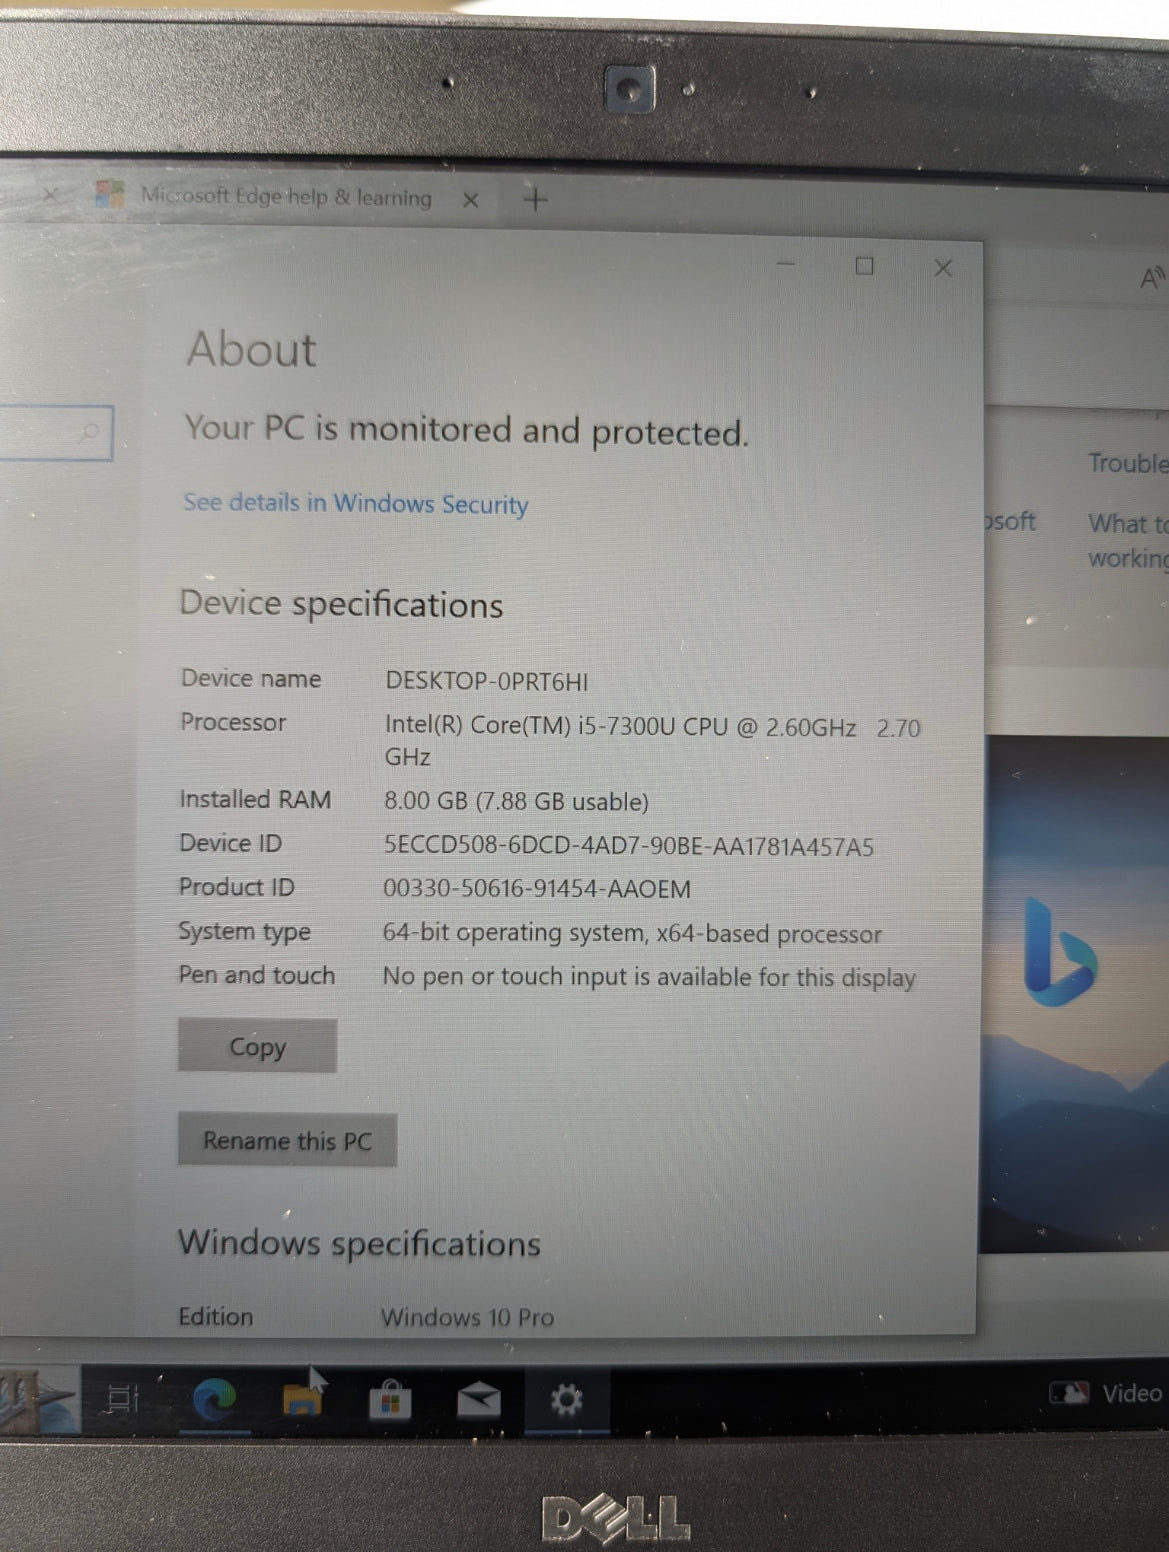Screen dimensions: 1169x1552
Task: Close the Settings About window
Action: 942,268
